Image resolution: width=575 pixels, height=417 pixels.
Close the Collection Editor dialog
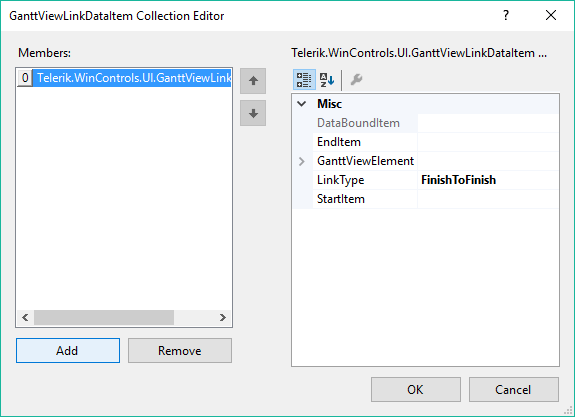[x=550, y=15]
